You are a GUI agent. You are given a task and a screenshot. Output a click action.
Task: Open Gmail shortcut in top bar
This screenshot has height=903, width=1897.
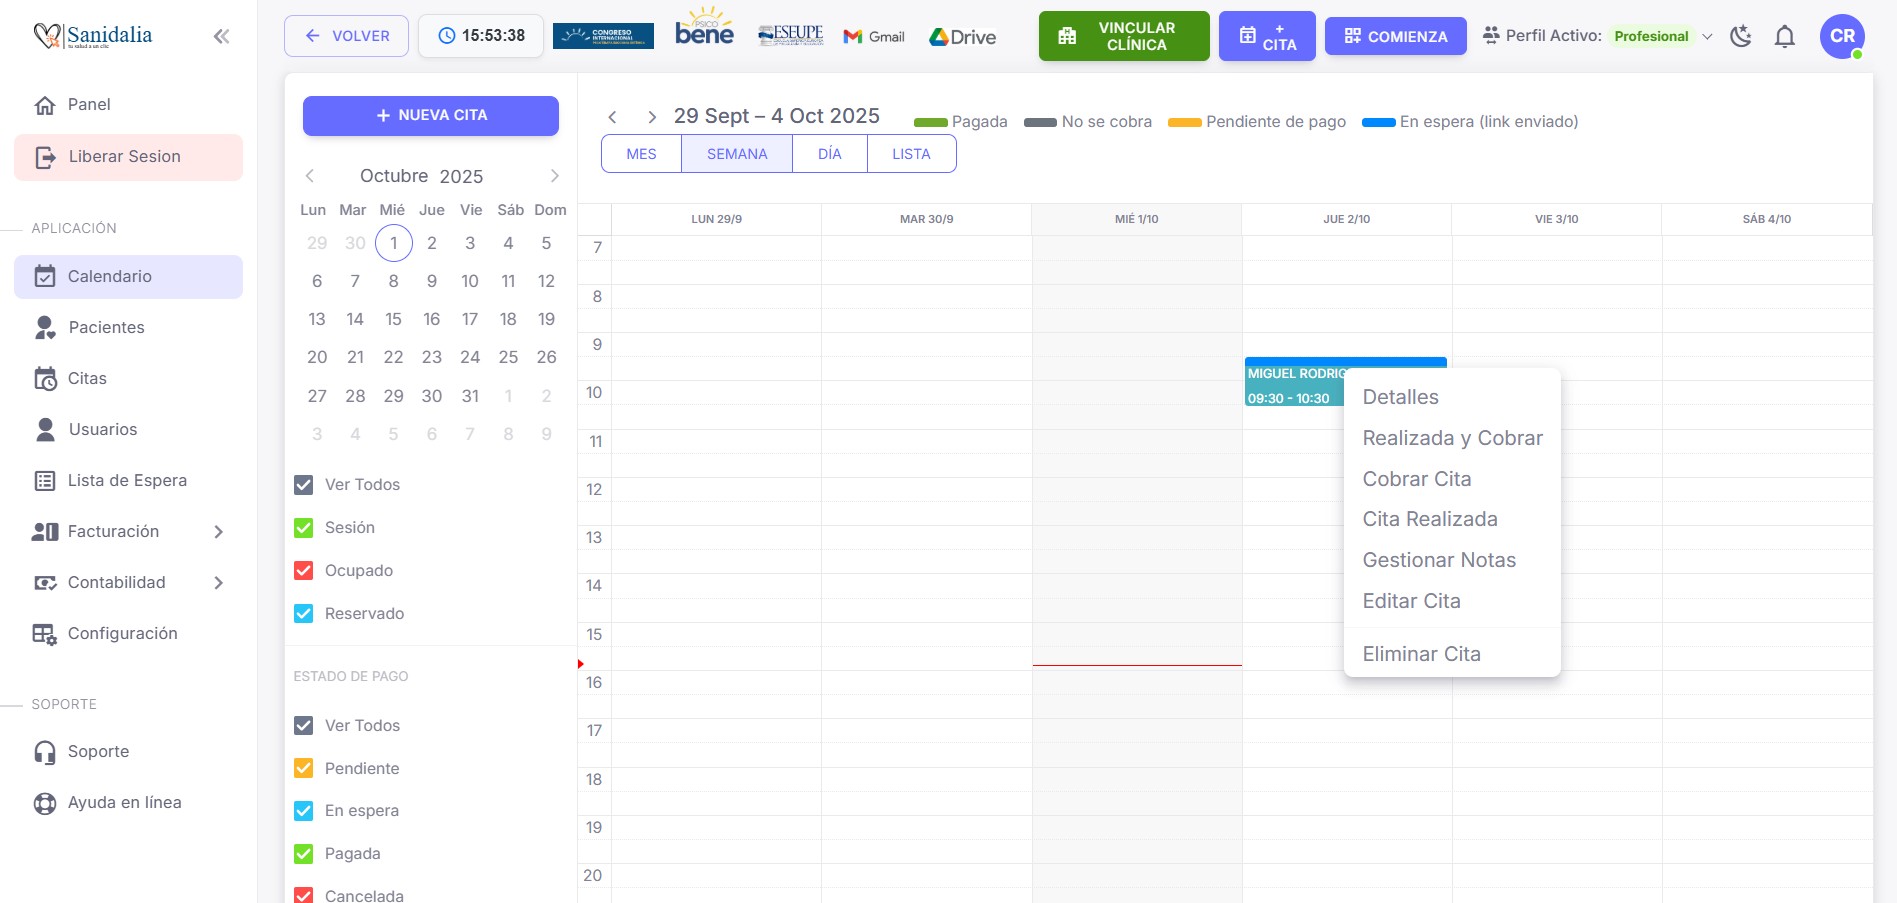[x=874, y=37]
